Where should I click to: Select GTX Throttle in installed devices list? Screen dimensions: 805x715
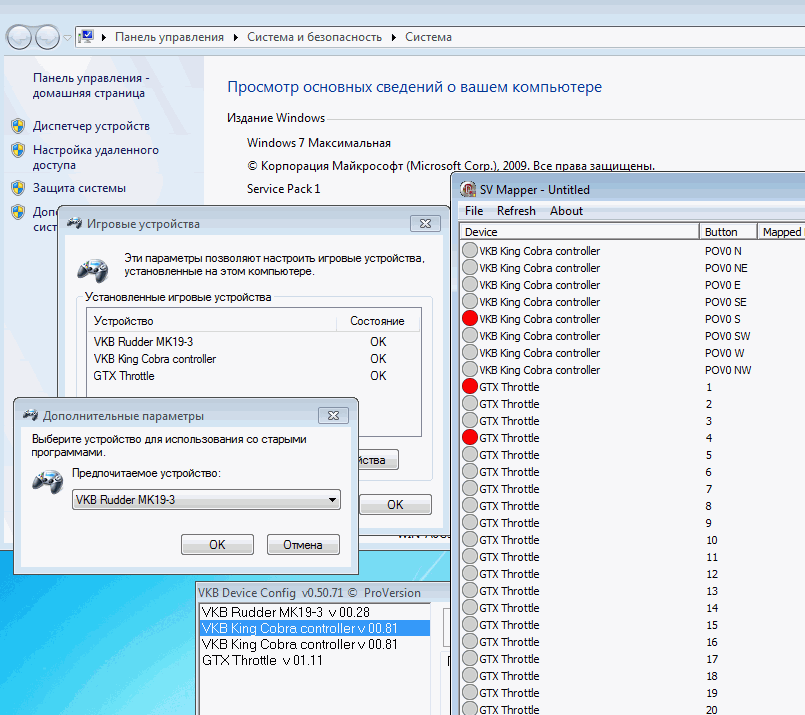tap(254, 376)
